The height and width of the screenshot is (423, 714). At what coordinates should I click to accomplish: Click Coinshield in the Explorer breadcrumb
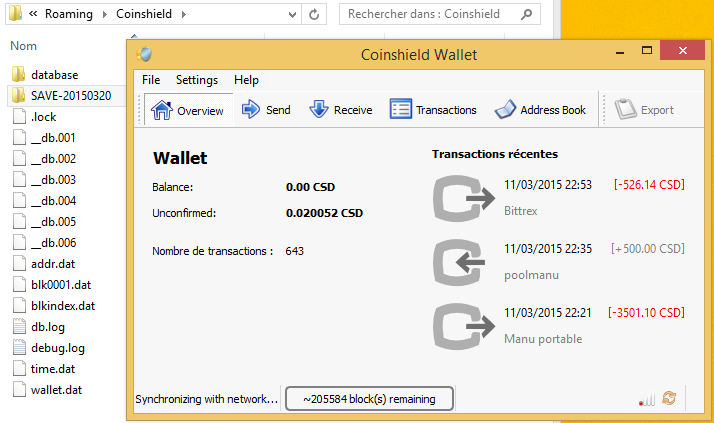coord(144,14)
